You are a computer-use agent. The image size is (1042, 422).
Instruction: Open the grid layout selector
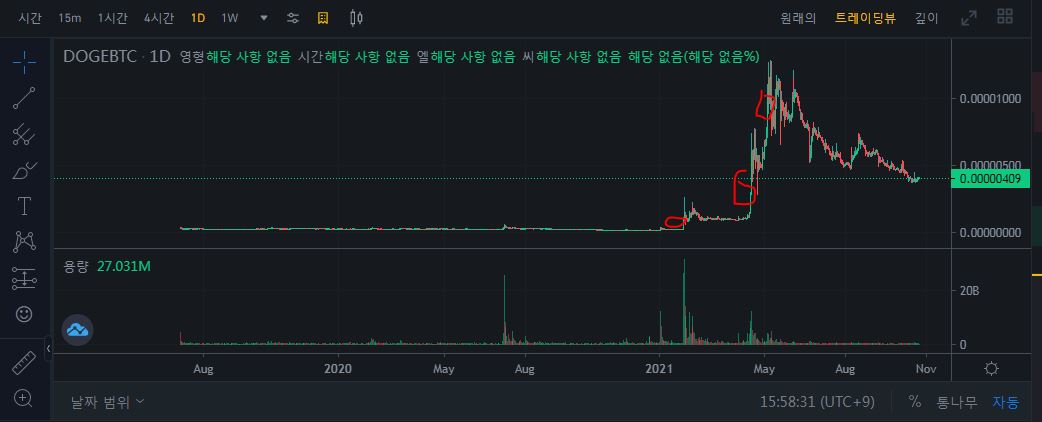point(1005,17)
